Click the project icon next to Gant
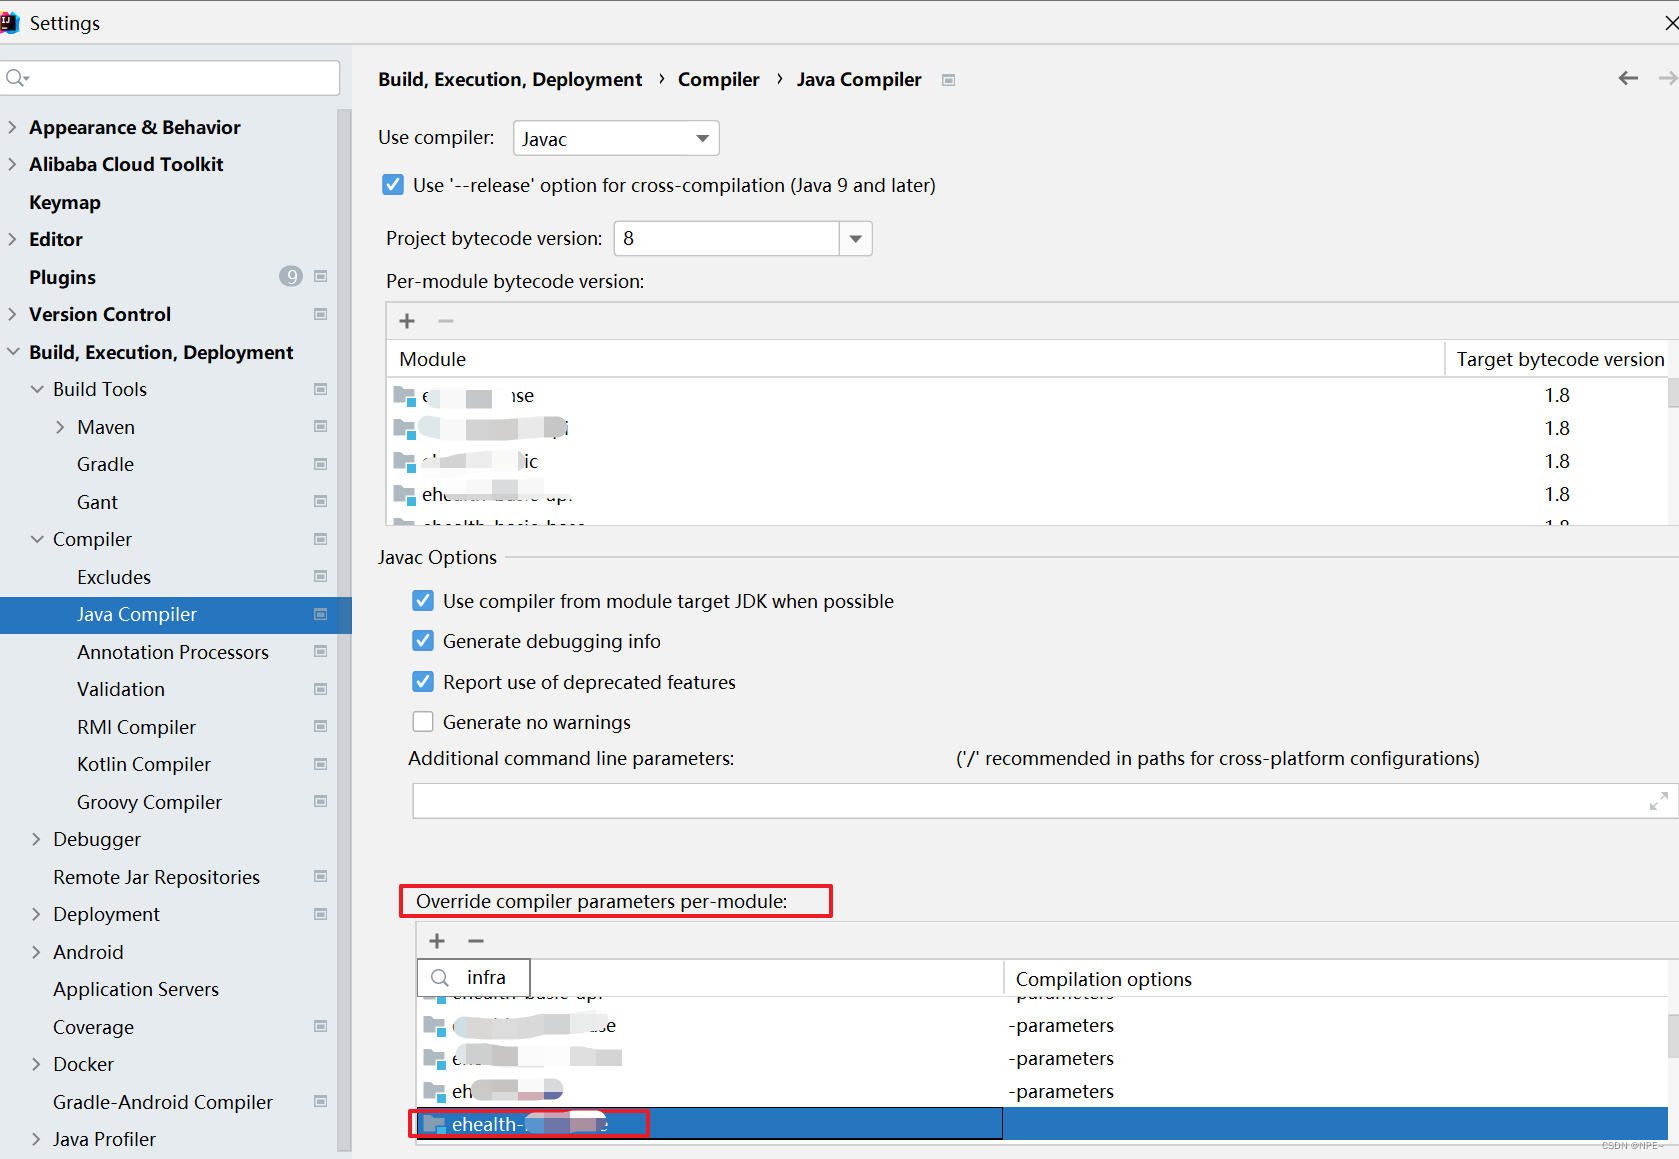 pyautogui.click(x=321, y=501)
